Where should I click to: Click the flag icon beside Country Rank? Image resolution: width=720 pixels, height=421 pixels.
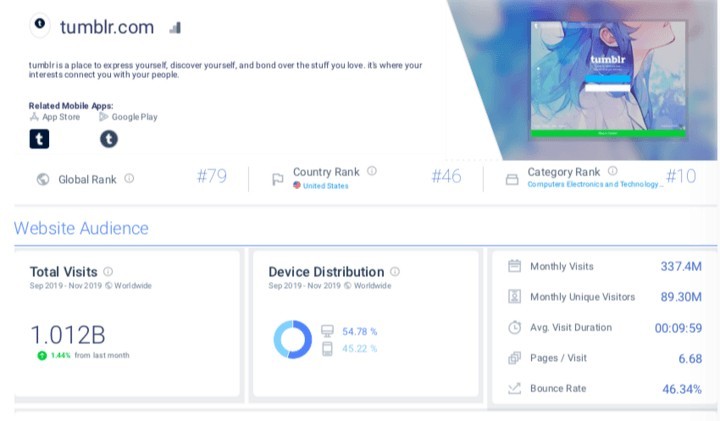277,180
